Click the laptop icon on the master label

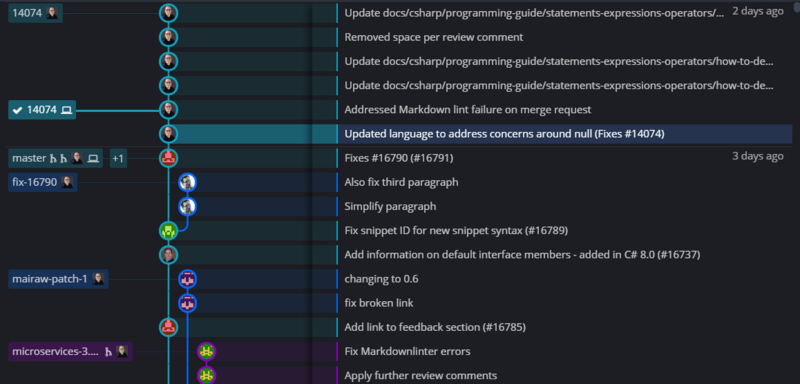click(92, 159)
